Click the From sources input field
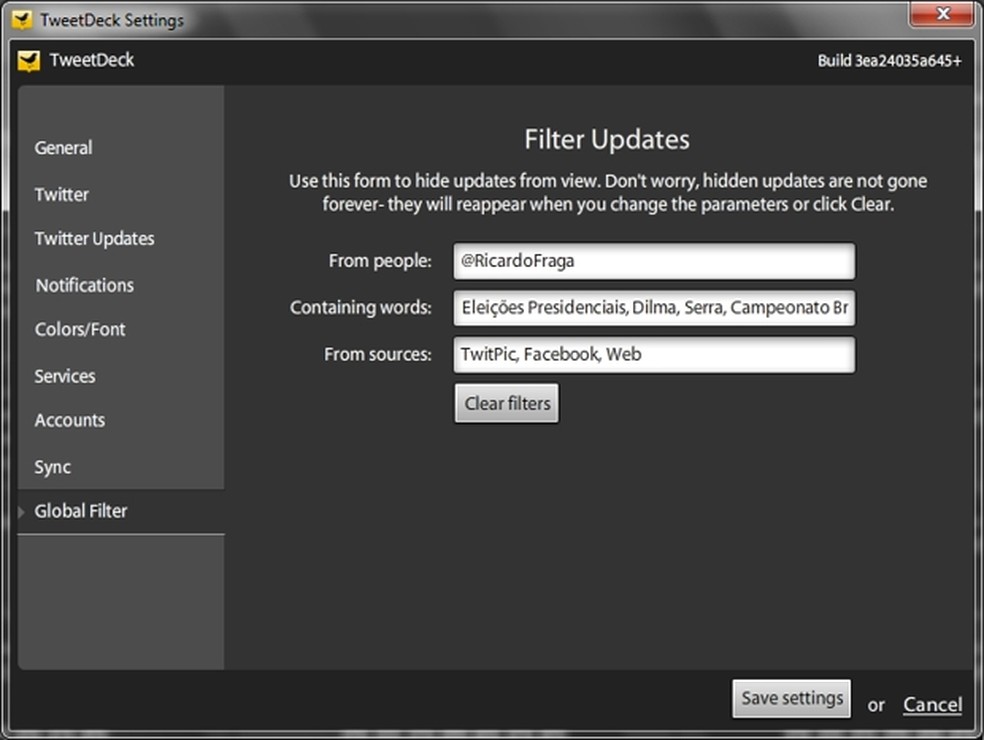 654,355
